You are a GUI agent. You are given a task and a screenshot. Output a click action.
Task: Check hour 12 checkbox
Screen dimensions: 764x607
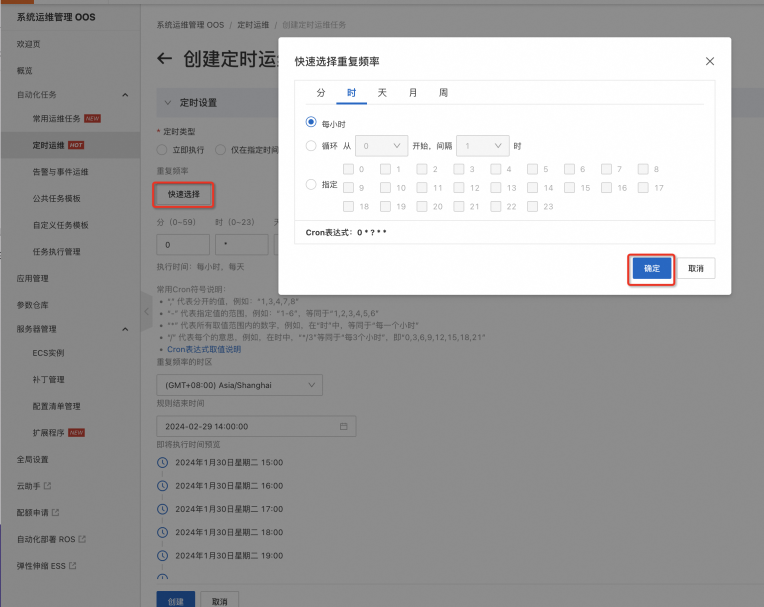pyautogui.click(x=458, y=188)
